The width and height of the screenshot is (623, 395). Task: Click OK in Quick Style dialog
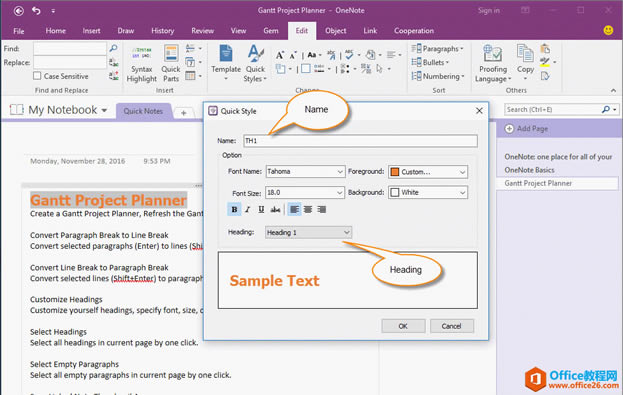point(403,326)
